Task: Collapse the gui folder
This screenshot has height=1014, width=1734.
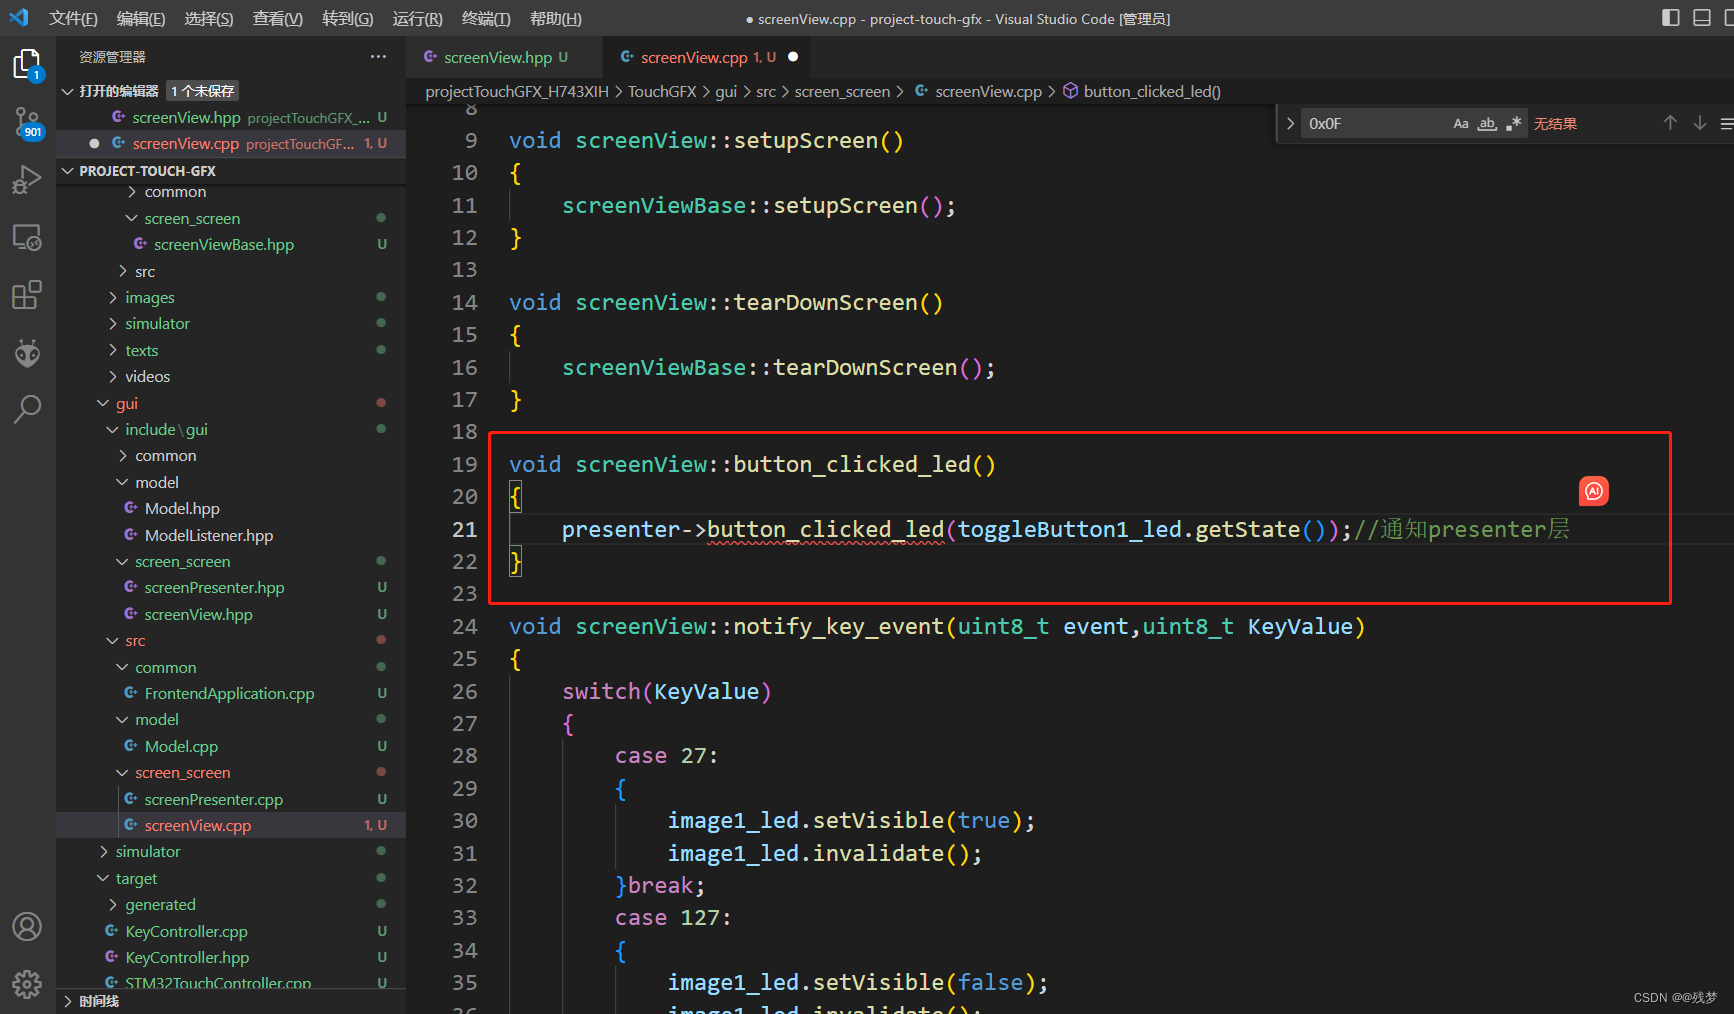Action: click(x=103, y=403)
